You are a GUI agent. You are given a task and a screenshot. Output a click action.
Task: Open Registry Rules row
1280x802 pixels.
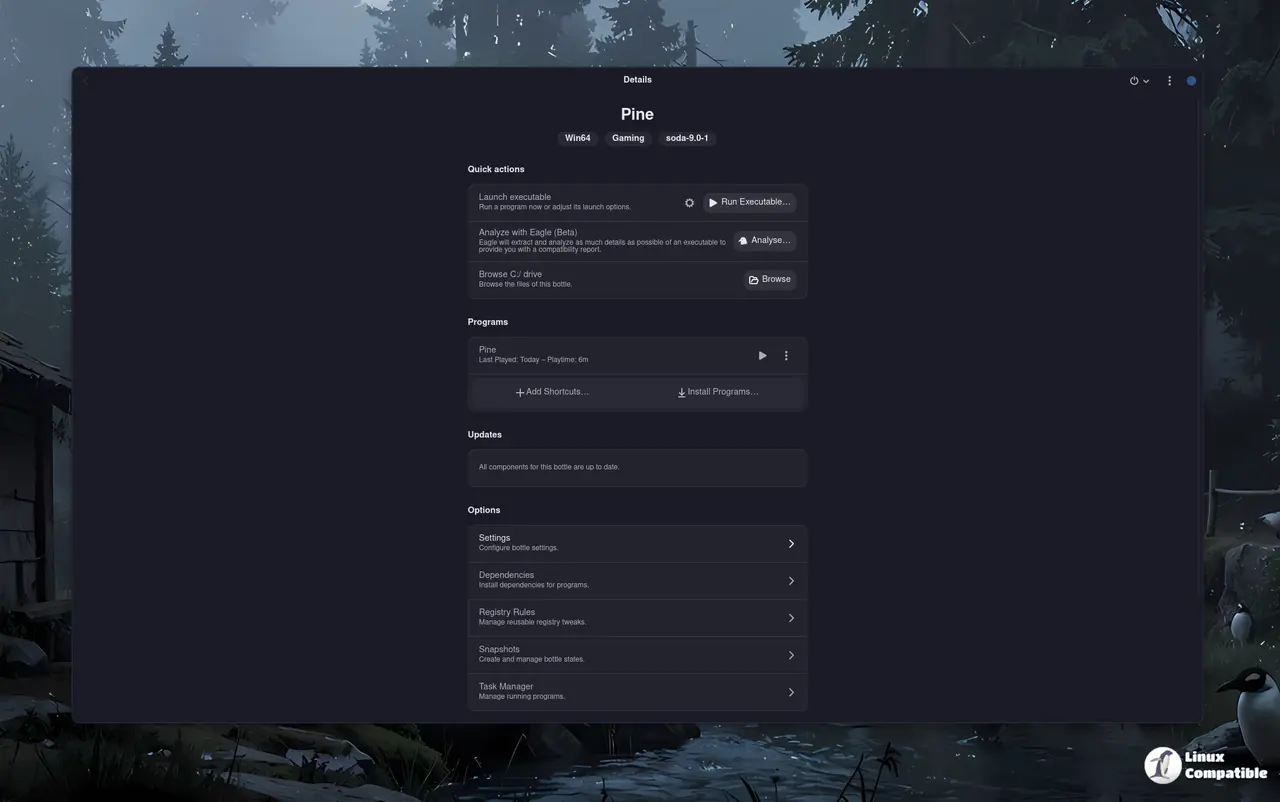pos(637,618)
